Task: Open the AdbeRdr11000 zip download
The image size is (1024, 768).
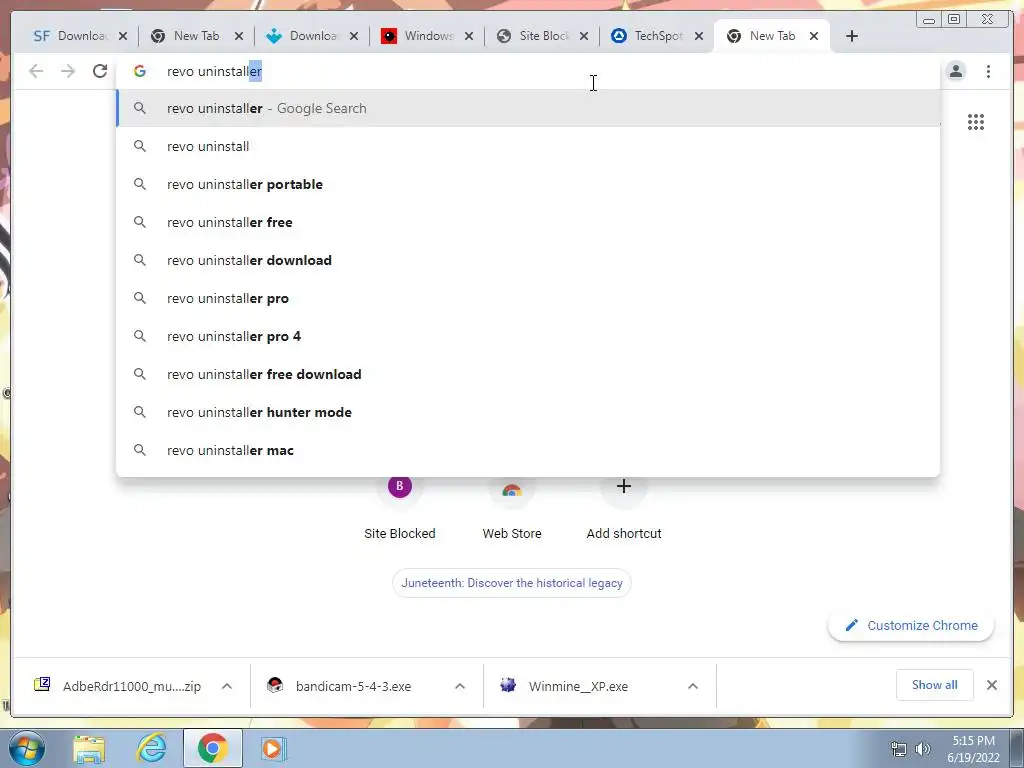Action: pos(118,686)
